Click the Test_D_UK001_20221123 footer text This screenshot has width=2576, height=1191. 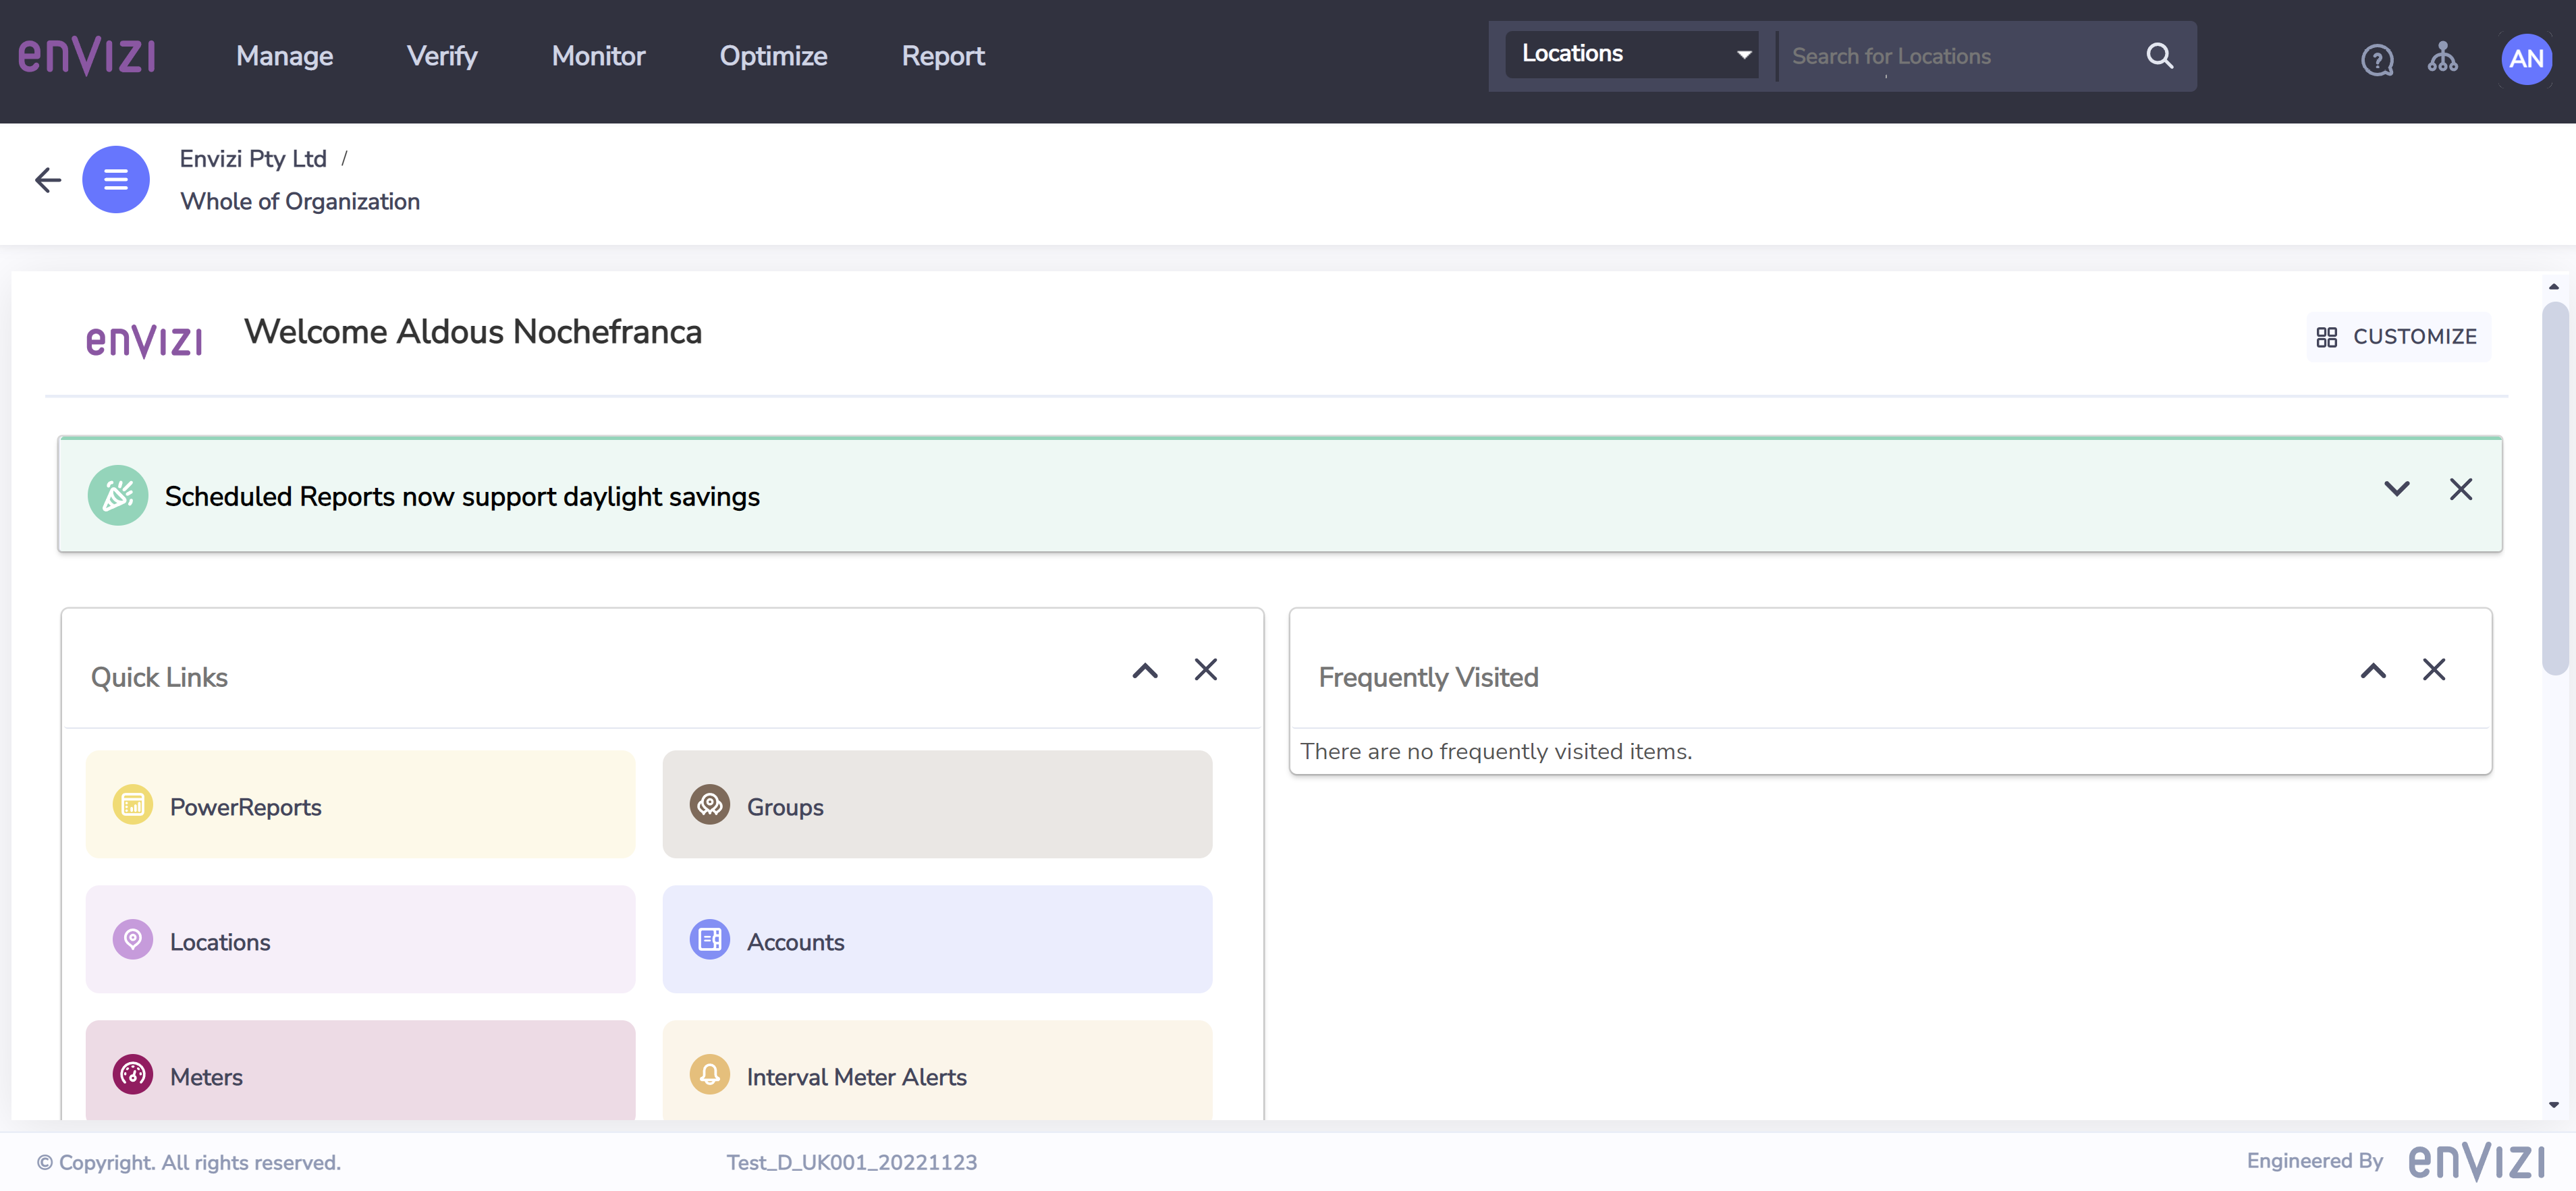[x=851, y=1163]
